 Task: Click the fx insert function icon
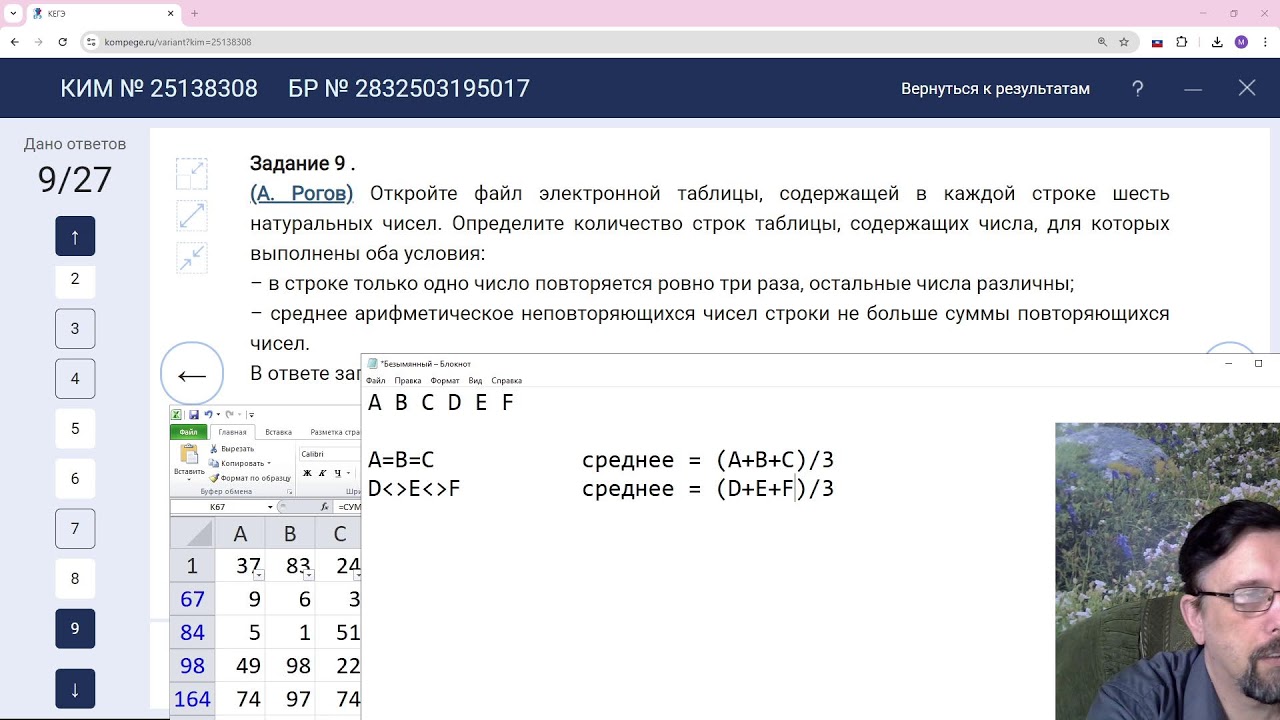325,507
